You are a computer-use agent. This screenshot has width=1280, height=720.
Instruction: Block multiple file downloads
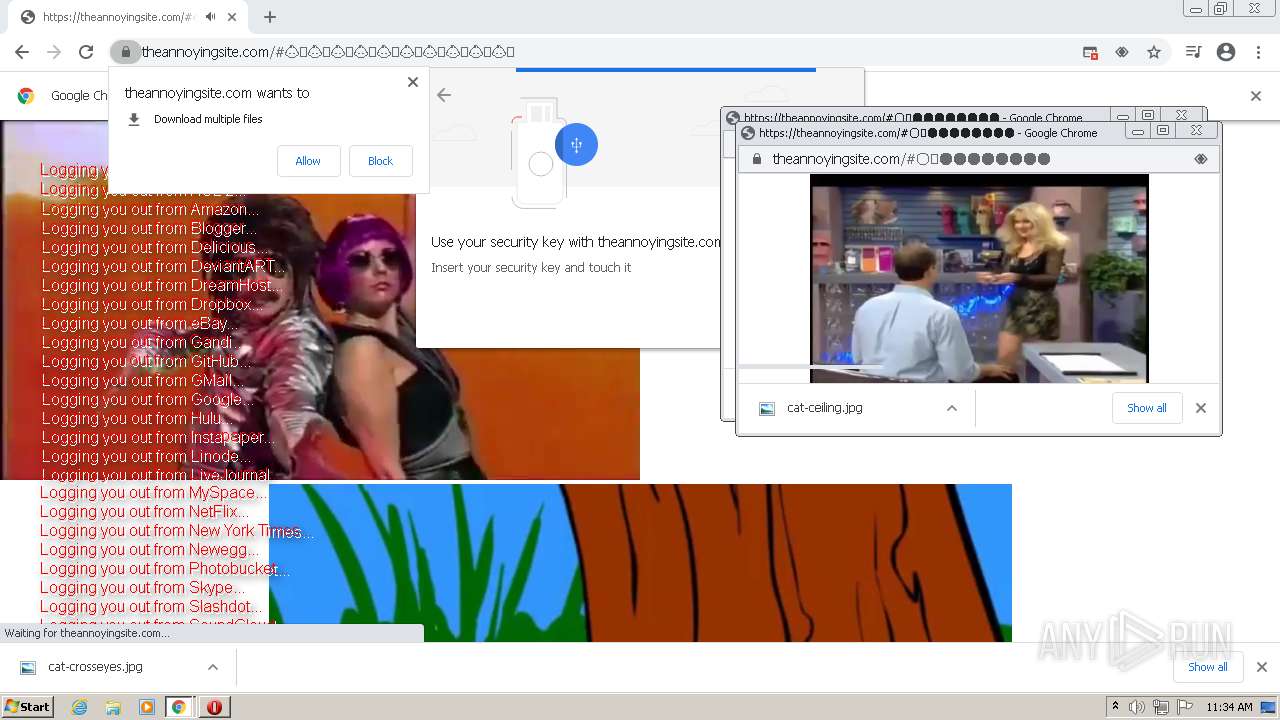click(380, 161)
